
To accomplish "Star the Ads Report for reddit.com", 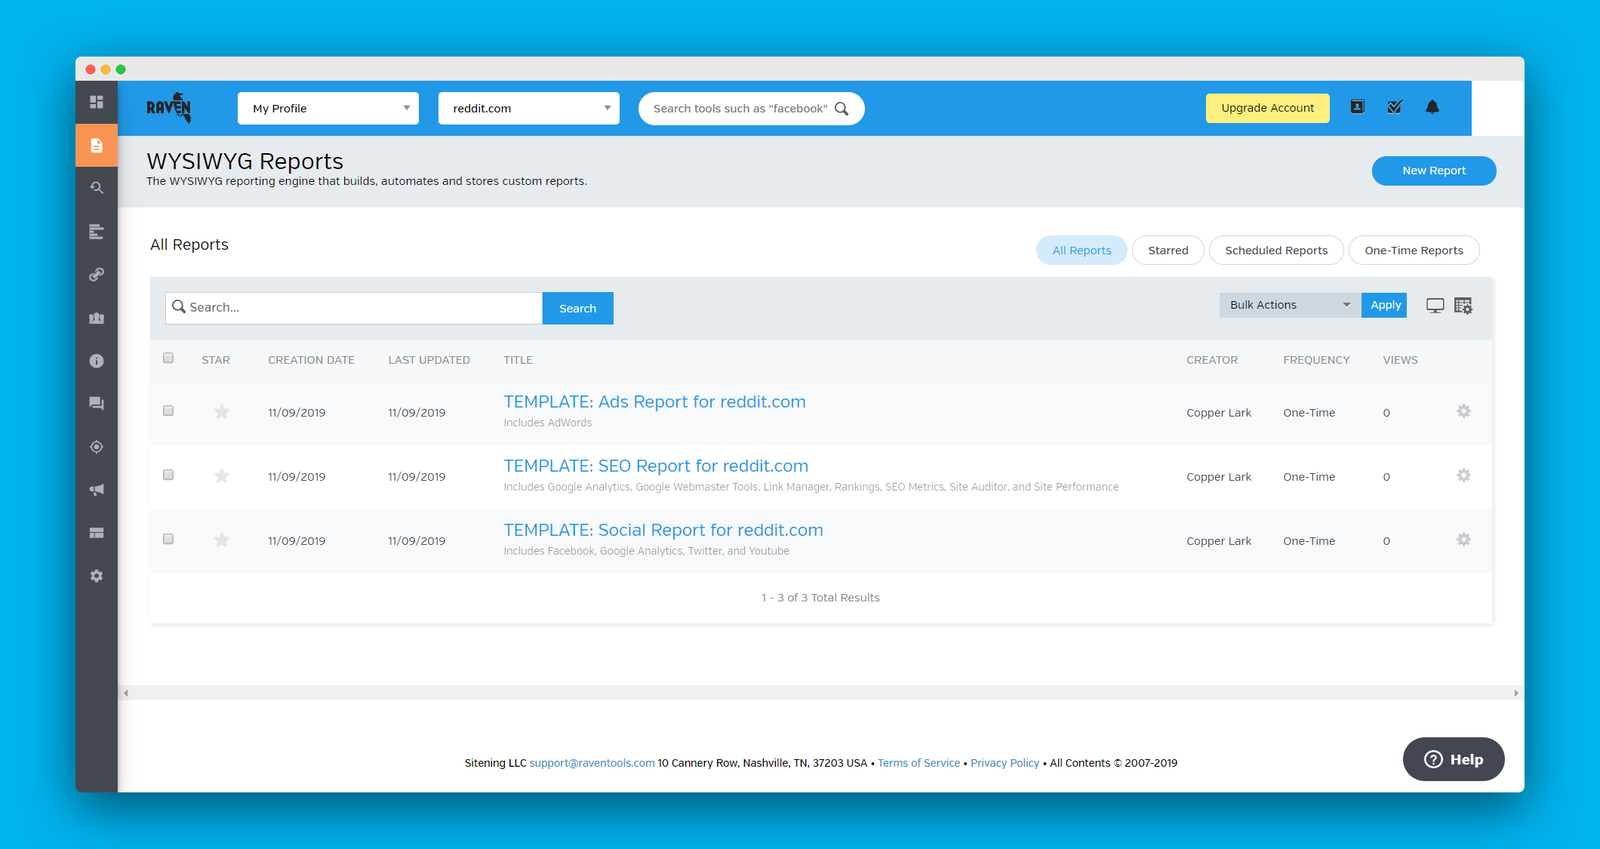I will click(222, 411).
